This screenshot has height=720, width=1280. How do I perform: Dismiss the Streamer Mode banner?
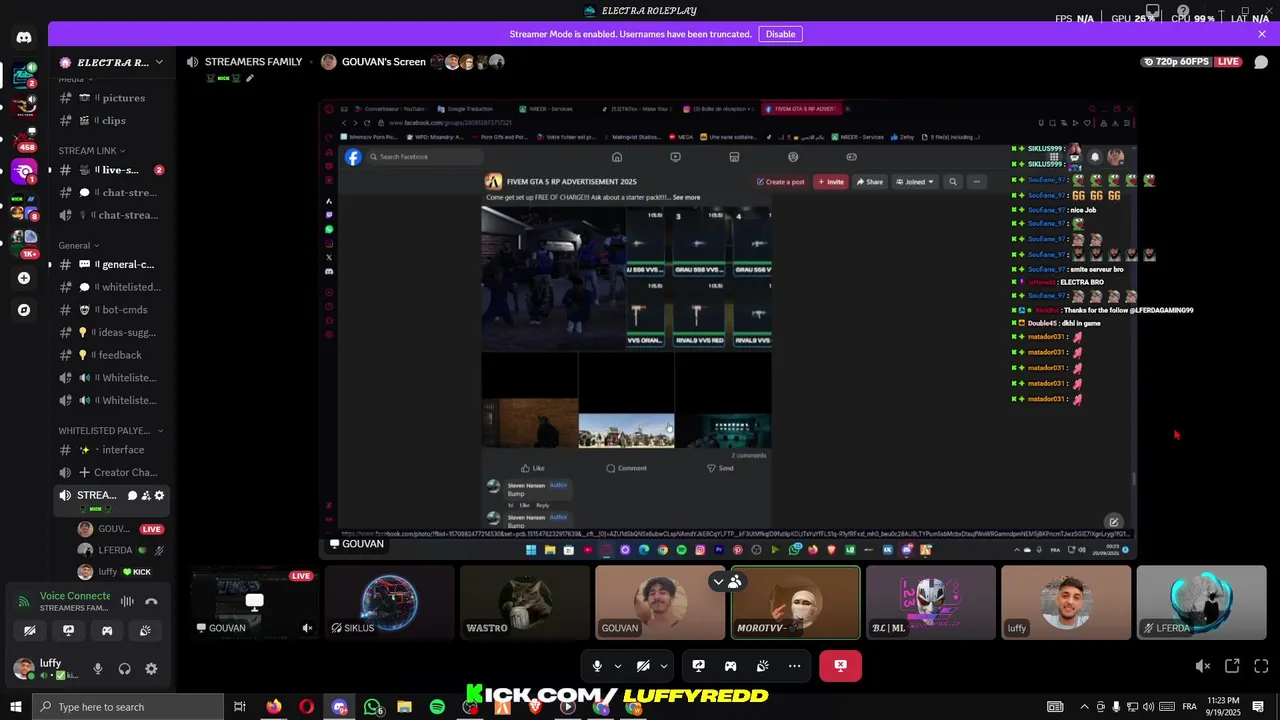[x=1262, y=34]
